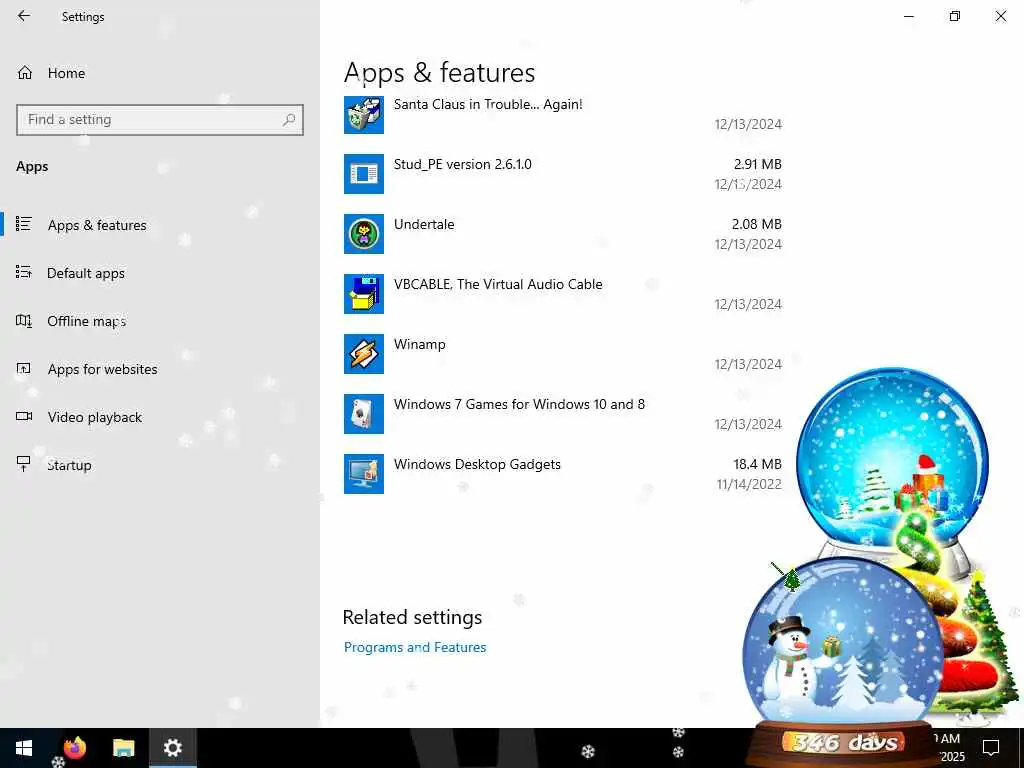The height and width of the screenshot is (768, 1024).
Task: Select the Santa Claus in Trouble... Again! entry
Action: (563, 114)
